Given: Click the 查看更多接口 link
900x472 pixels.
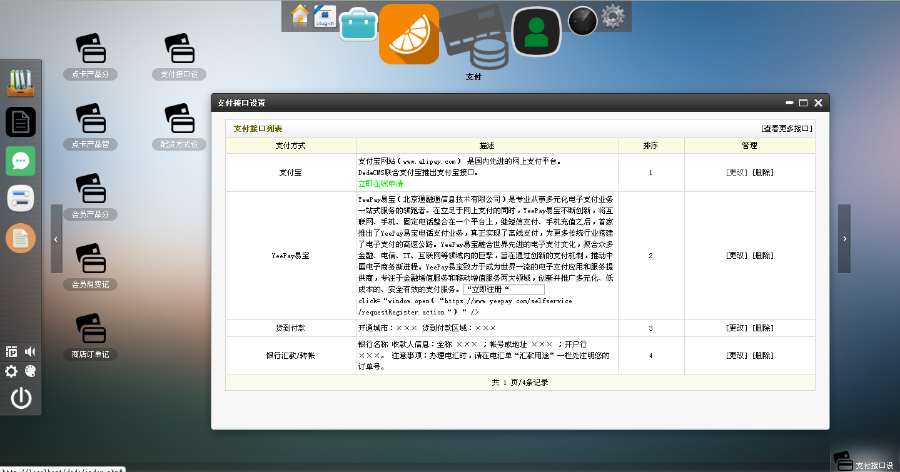Looking at the screenshot, I should pyautogui.click(x=787, y=129).
